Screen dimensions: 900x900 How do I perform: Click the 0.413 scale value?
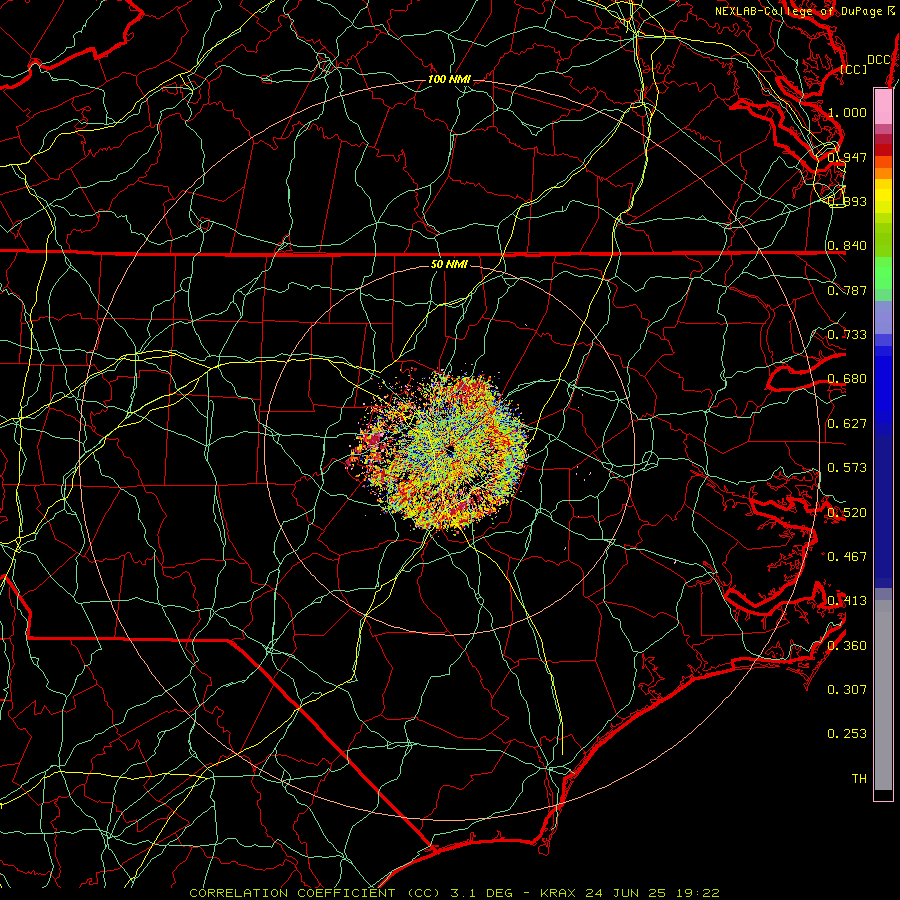pyautogui.click(x=847, y=601)
